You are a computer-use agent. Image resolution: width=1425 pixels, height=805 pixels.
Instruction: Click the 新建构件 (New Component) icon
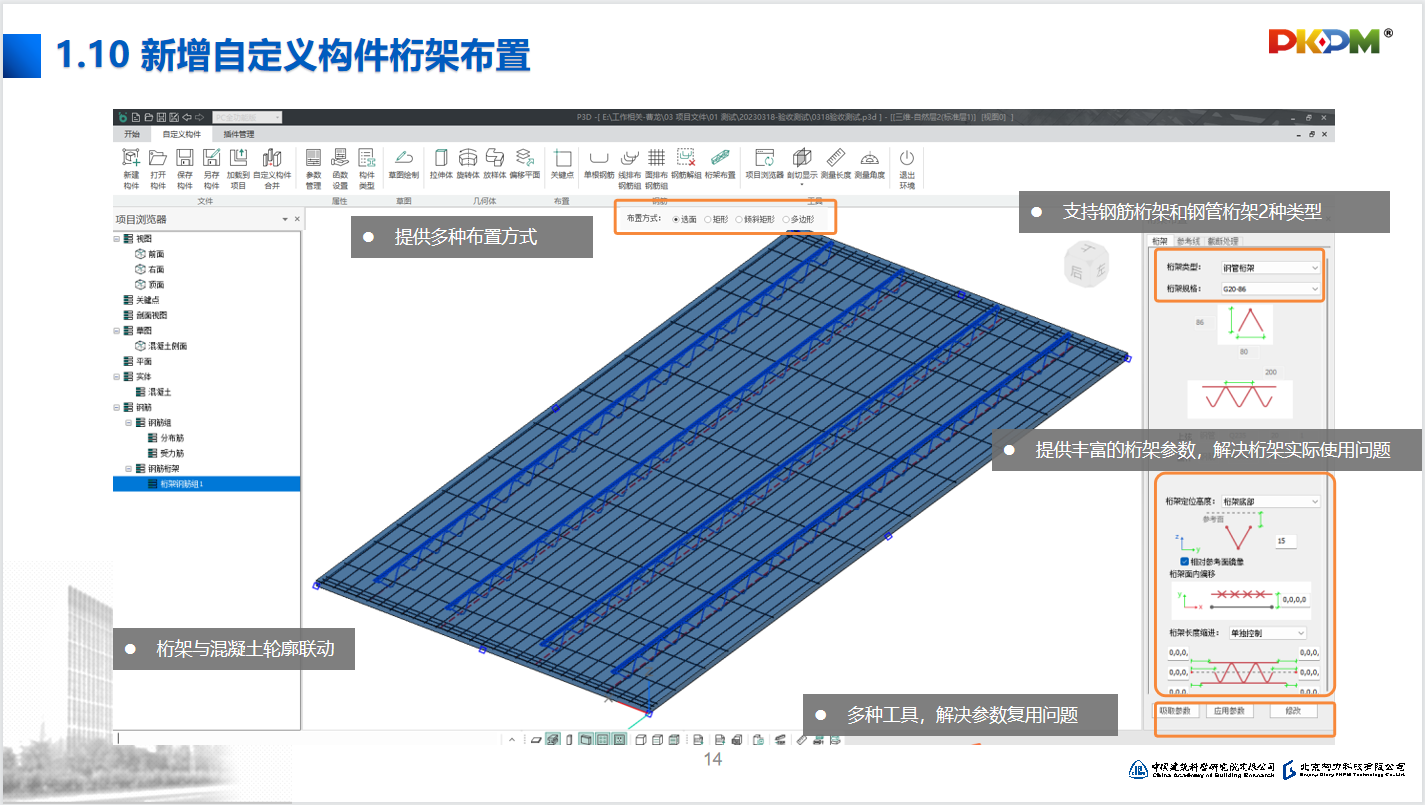pyautogui.click(x=131, y=157)
